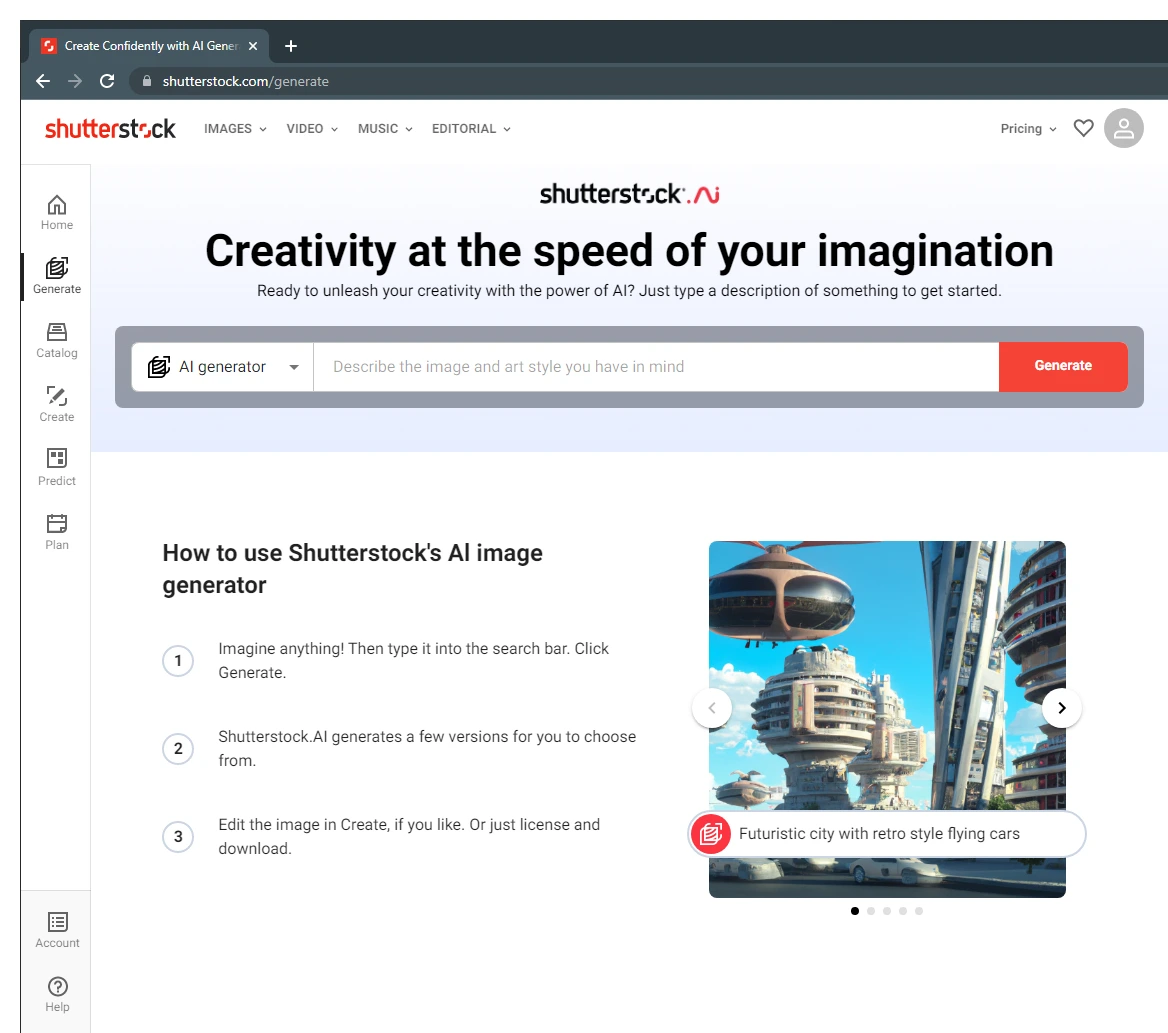The height and width of the screenshot is (1033, 1168).
Task: Go back with the browser back arrow
Action: click(x=43, y=81)
